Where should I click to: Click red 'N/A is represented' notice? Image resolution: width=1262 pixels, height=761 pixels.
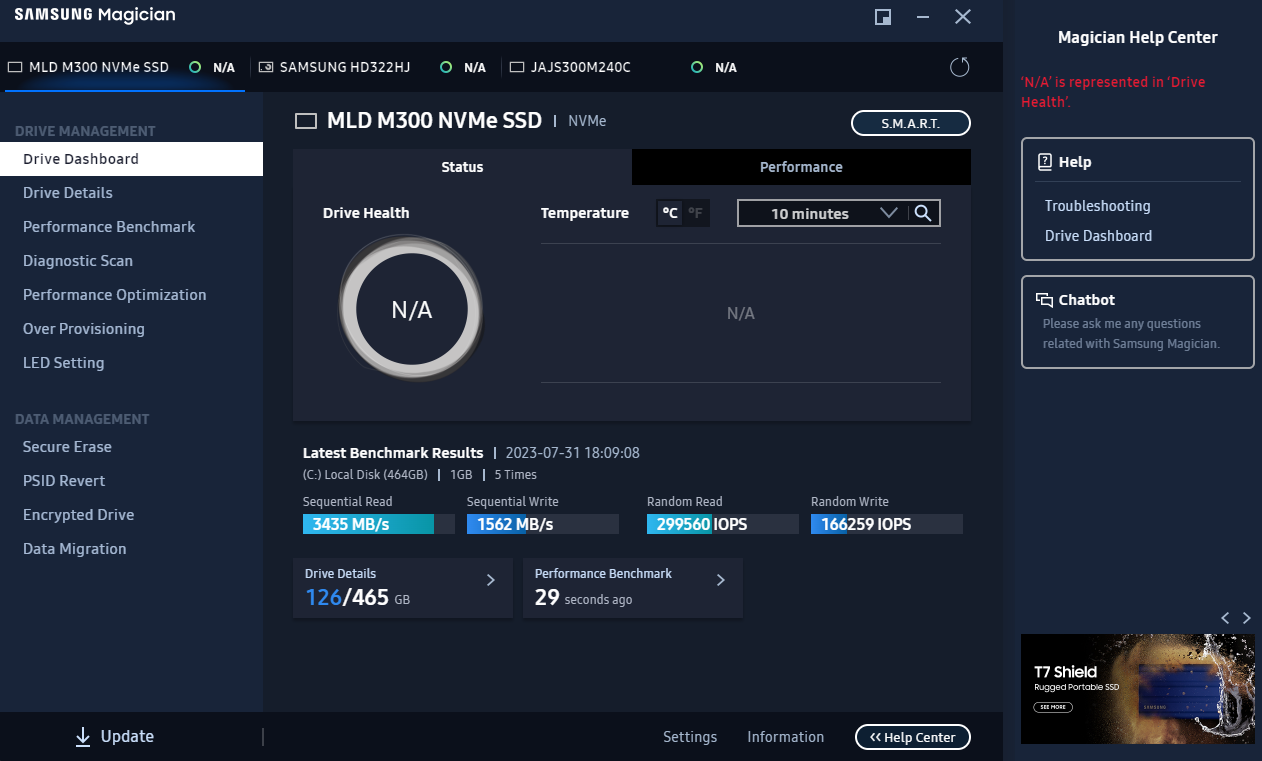[1113, 92]
